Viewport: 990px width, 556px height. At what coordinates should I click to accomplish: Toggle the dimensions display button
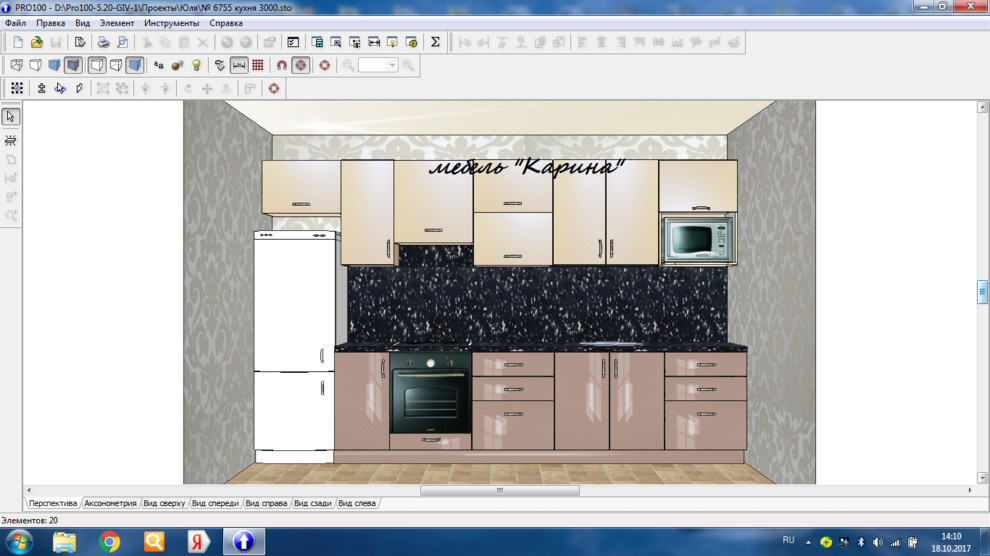tap(239, 65)
